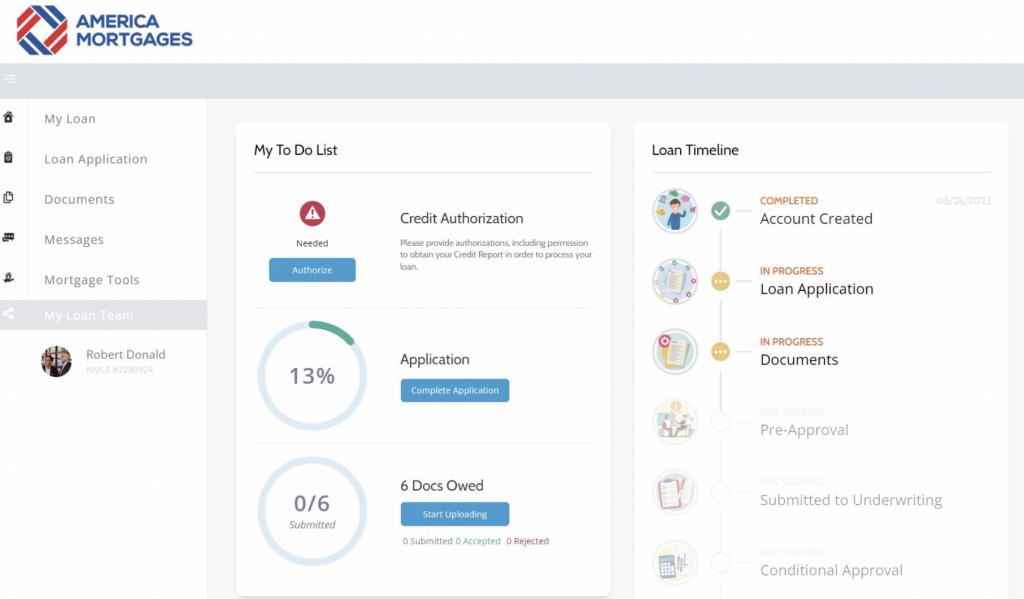This screenshot has height=599, width=1024.
Task: Click the 0/6 Submitted progress circle
Action: 312,511
